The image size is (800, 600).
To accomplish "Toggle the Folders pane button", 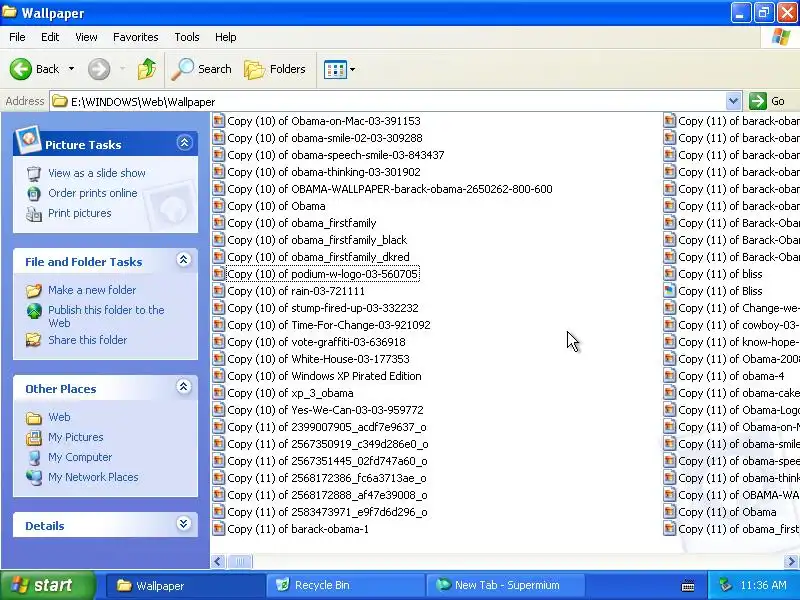I will pyautogui.click(x=274, y=69).
